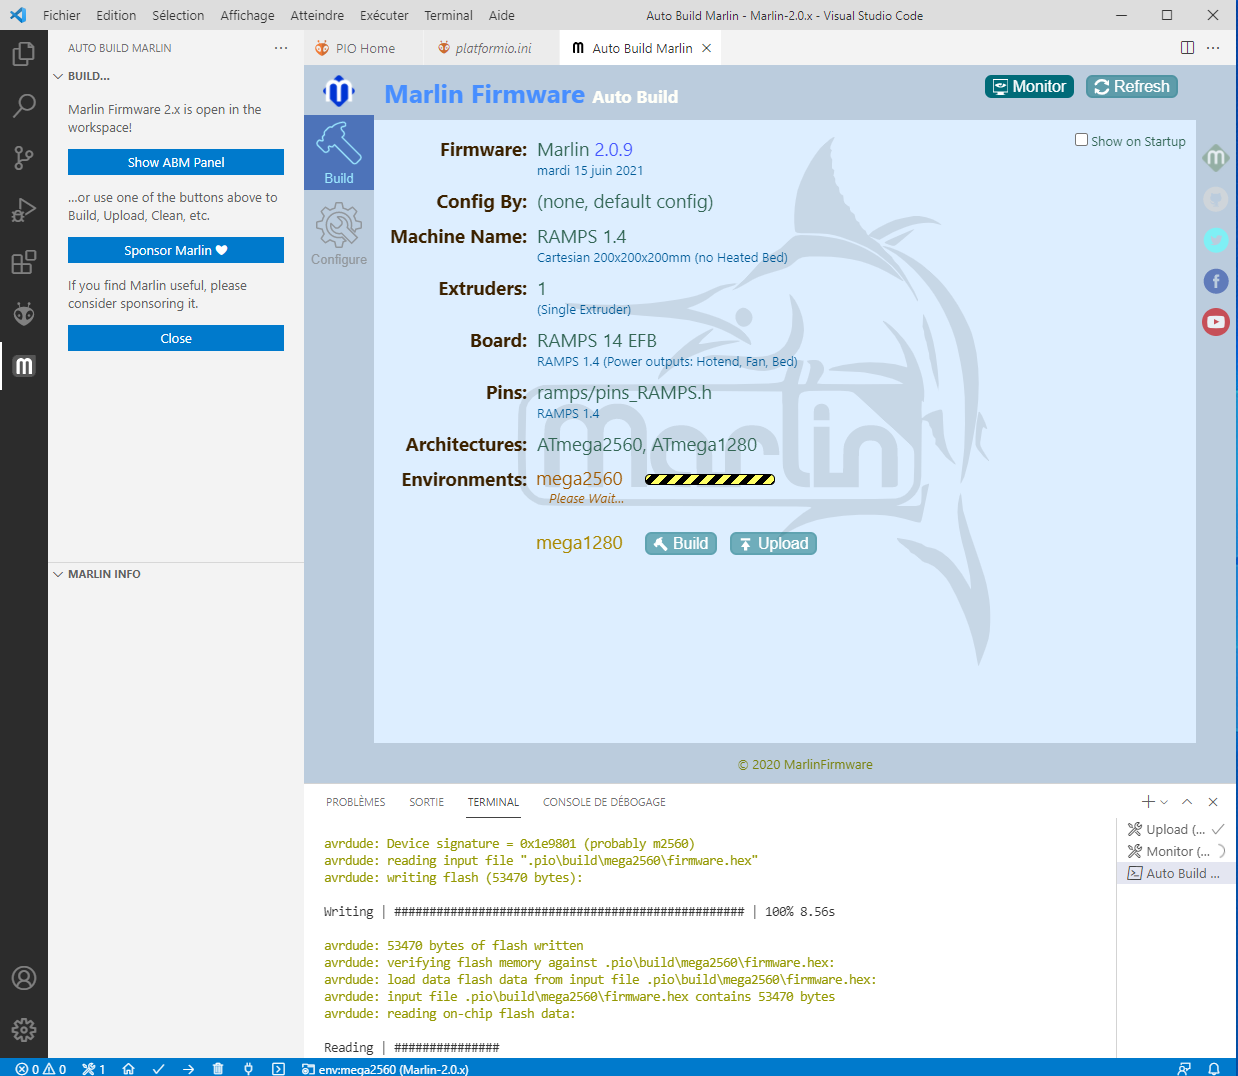Click PlatformIO Home icon in status bar

(128, 1068)
